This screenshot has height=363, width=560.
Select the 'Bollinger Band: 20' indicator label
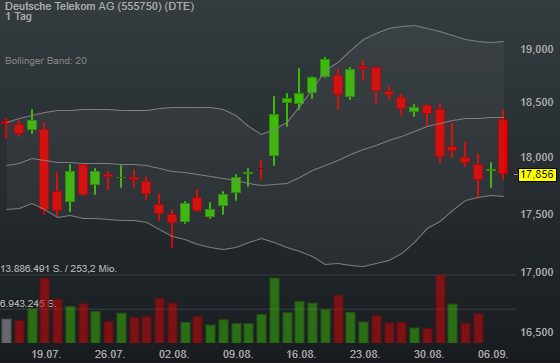46,61
